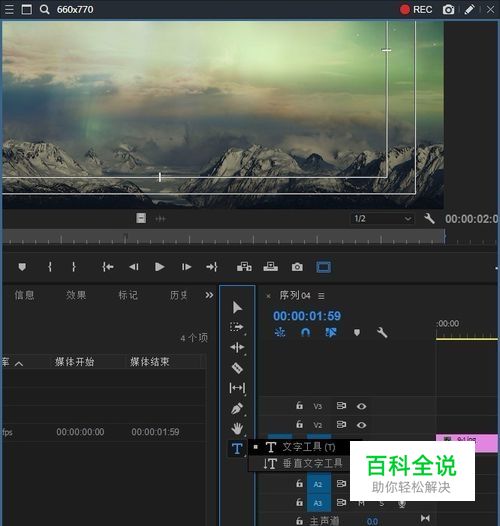This screenshot has width=500, height=526.
Task: Toggle sync lock for V2
Action: (x=341, y=425)
